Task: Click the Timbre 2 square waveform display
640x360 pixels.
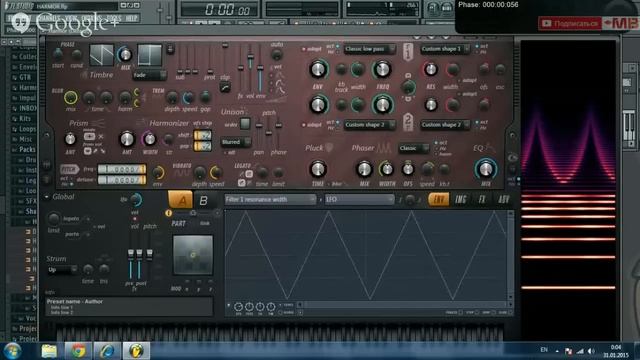Action: [x=149, y=55]
